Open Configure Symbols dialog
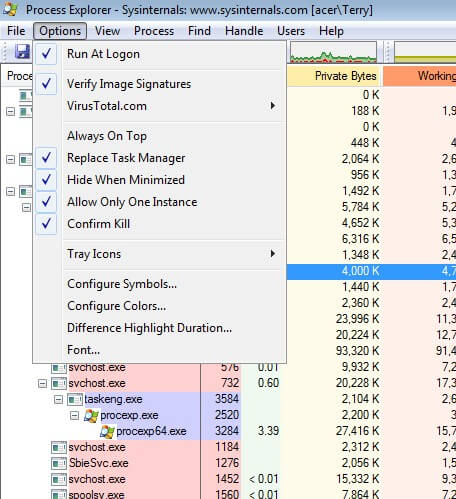Viewport: 456px width, 499px height. tap(159, 284)
